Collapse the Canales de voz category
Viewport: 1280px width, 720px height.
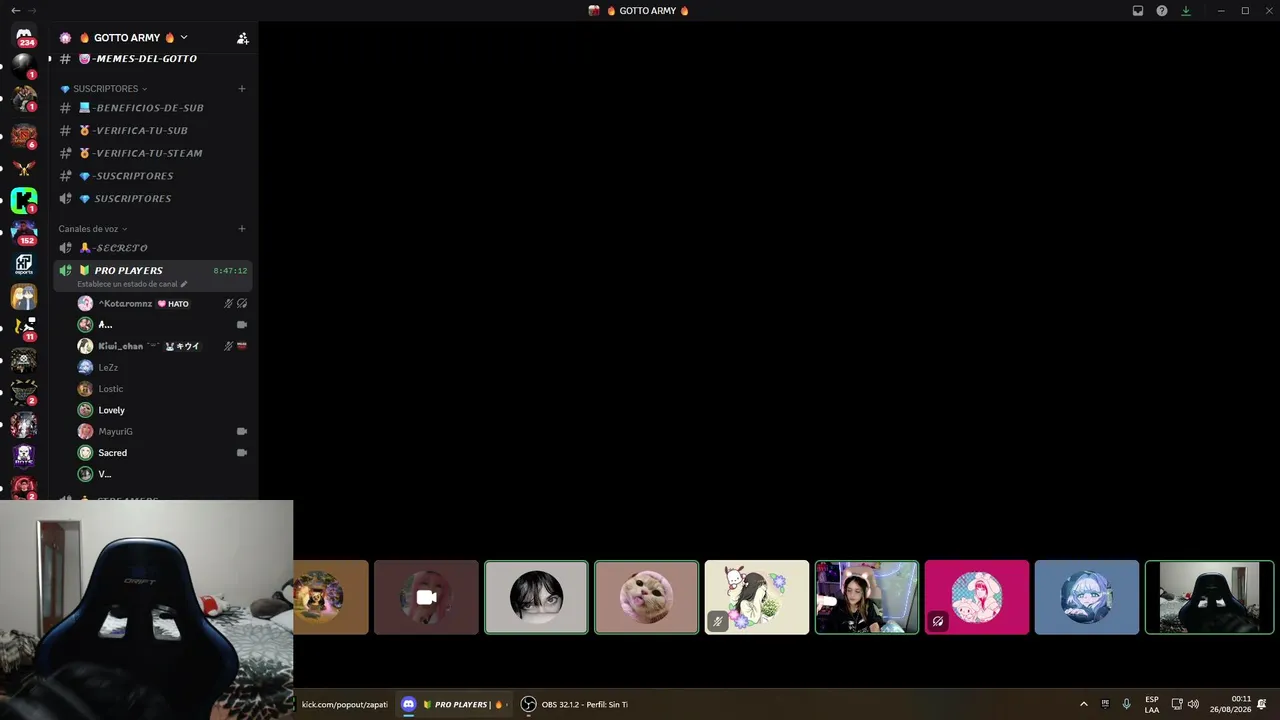pos(93,229)
